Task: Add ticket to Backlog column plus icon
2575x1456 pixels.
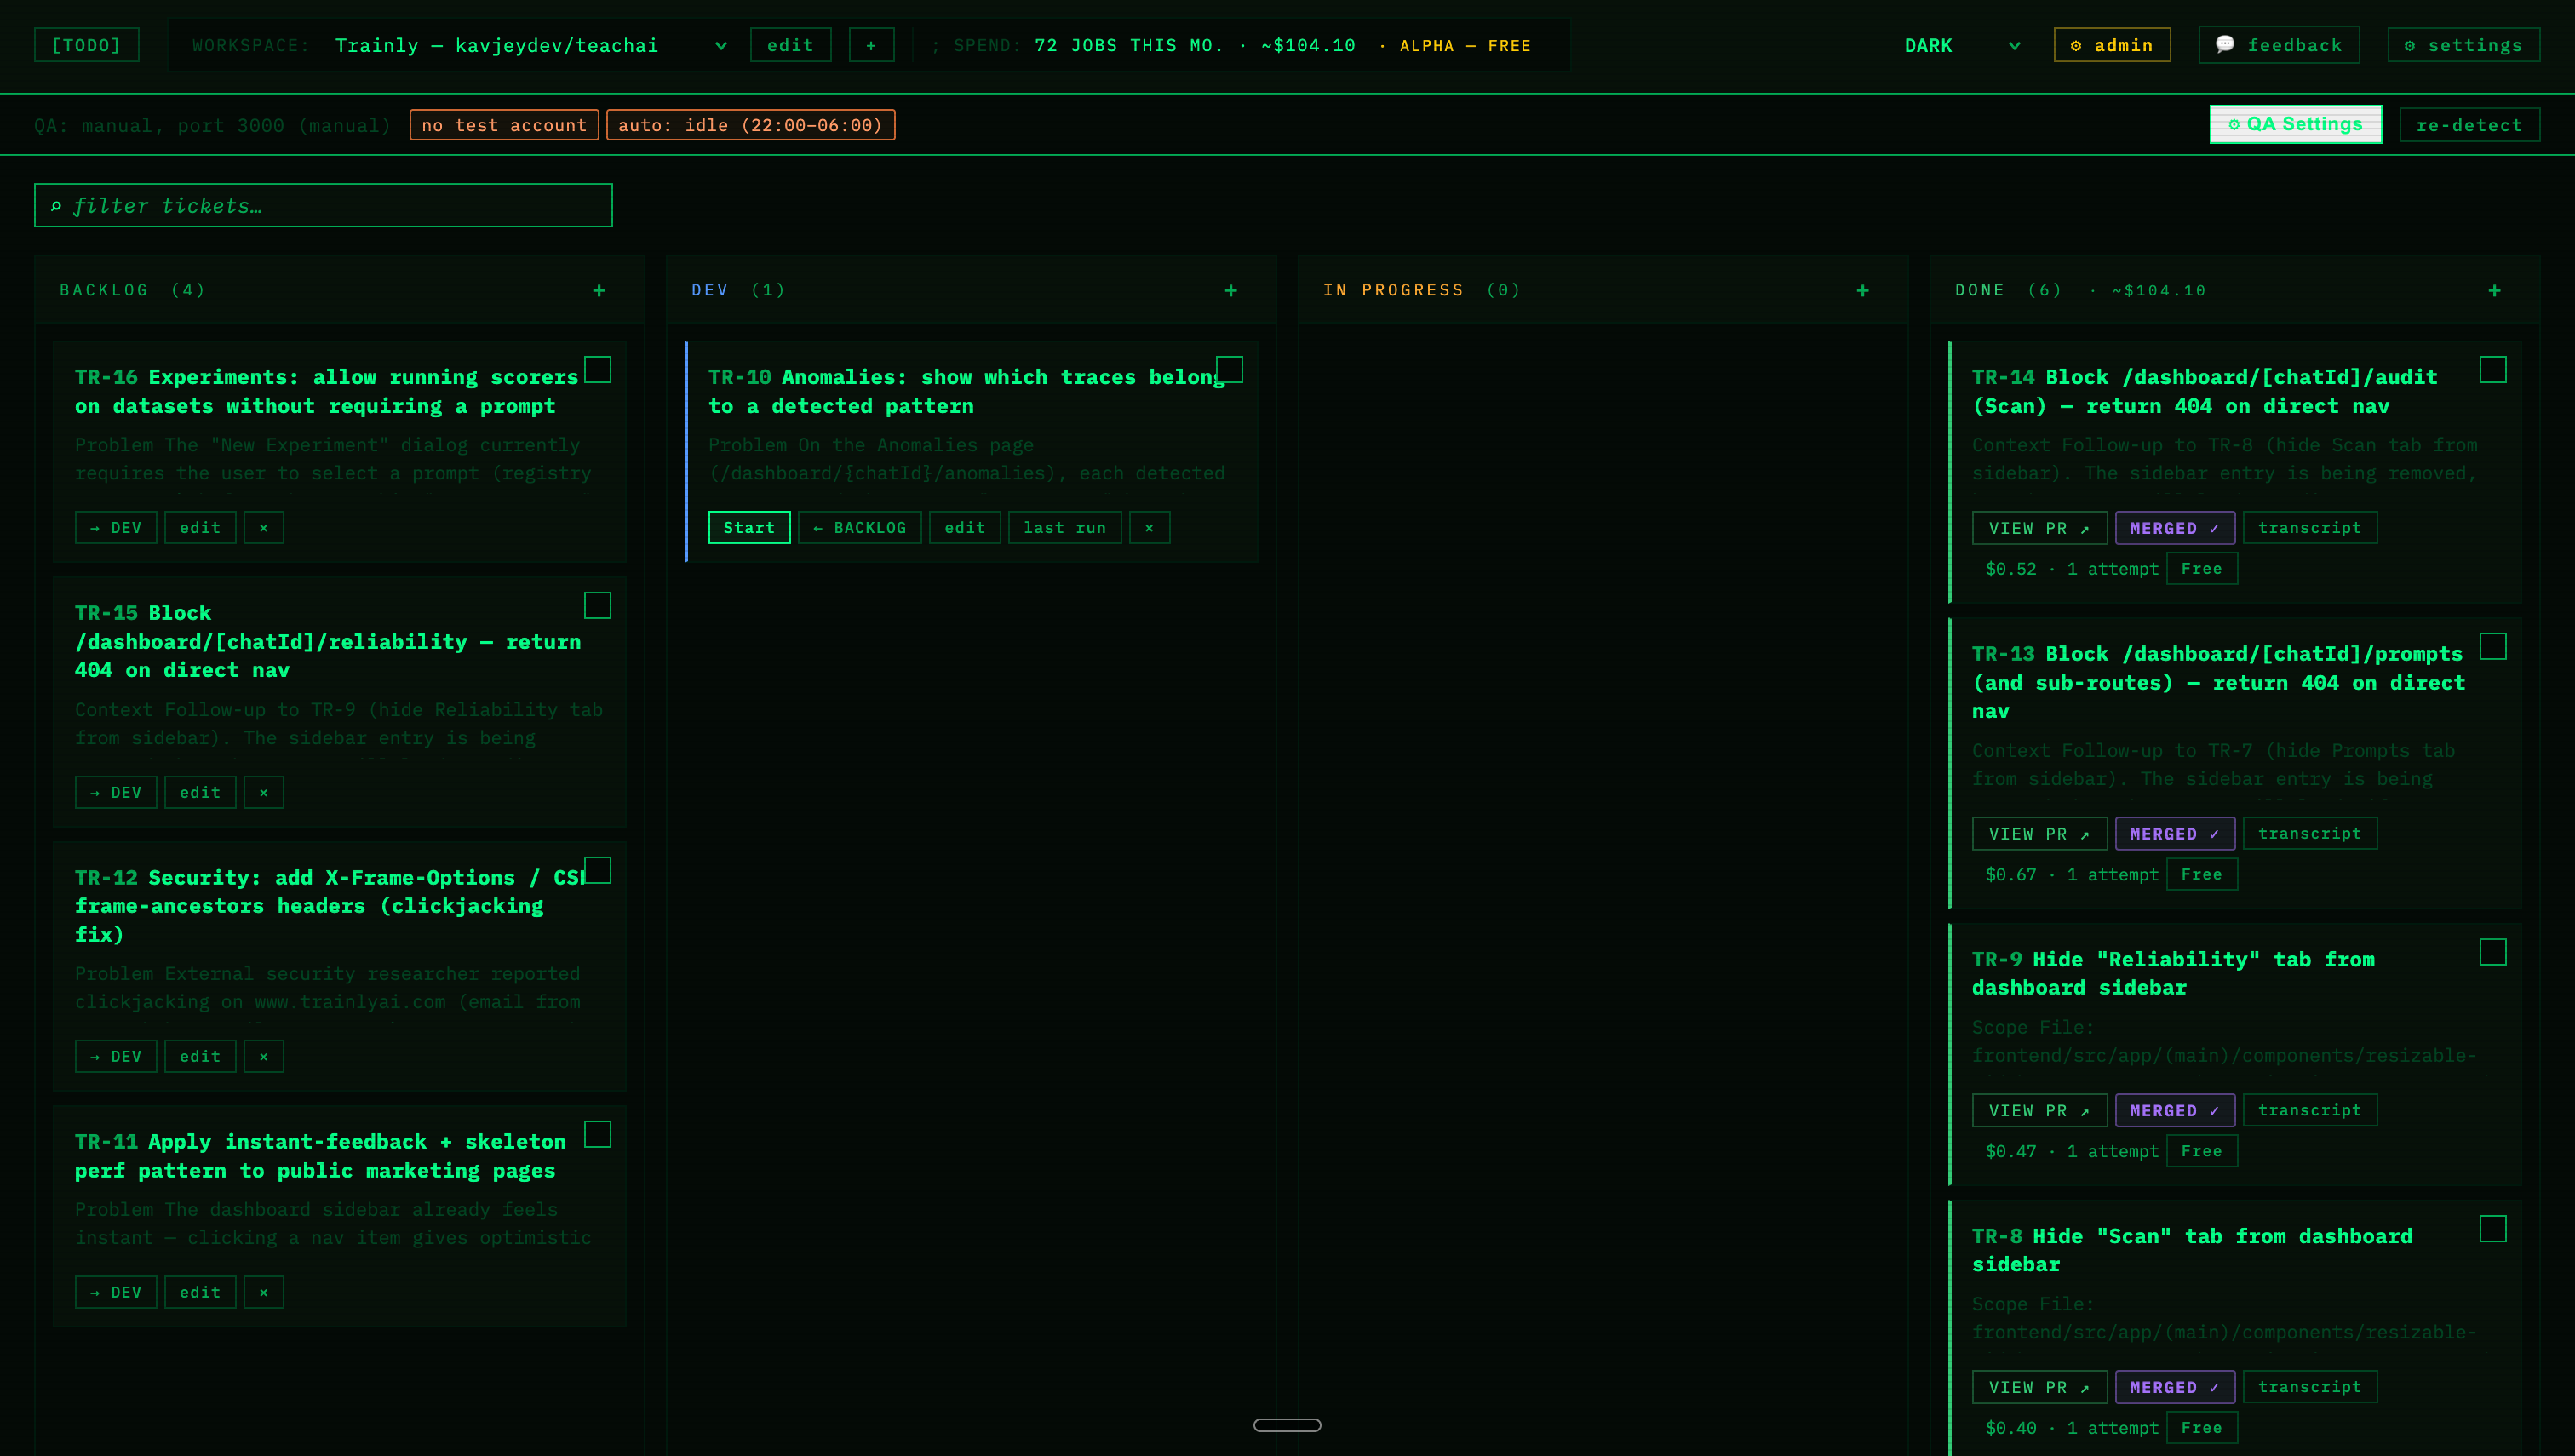Action: tap(599, 291)
